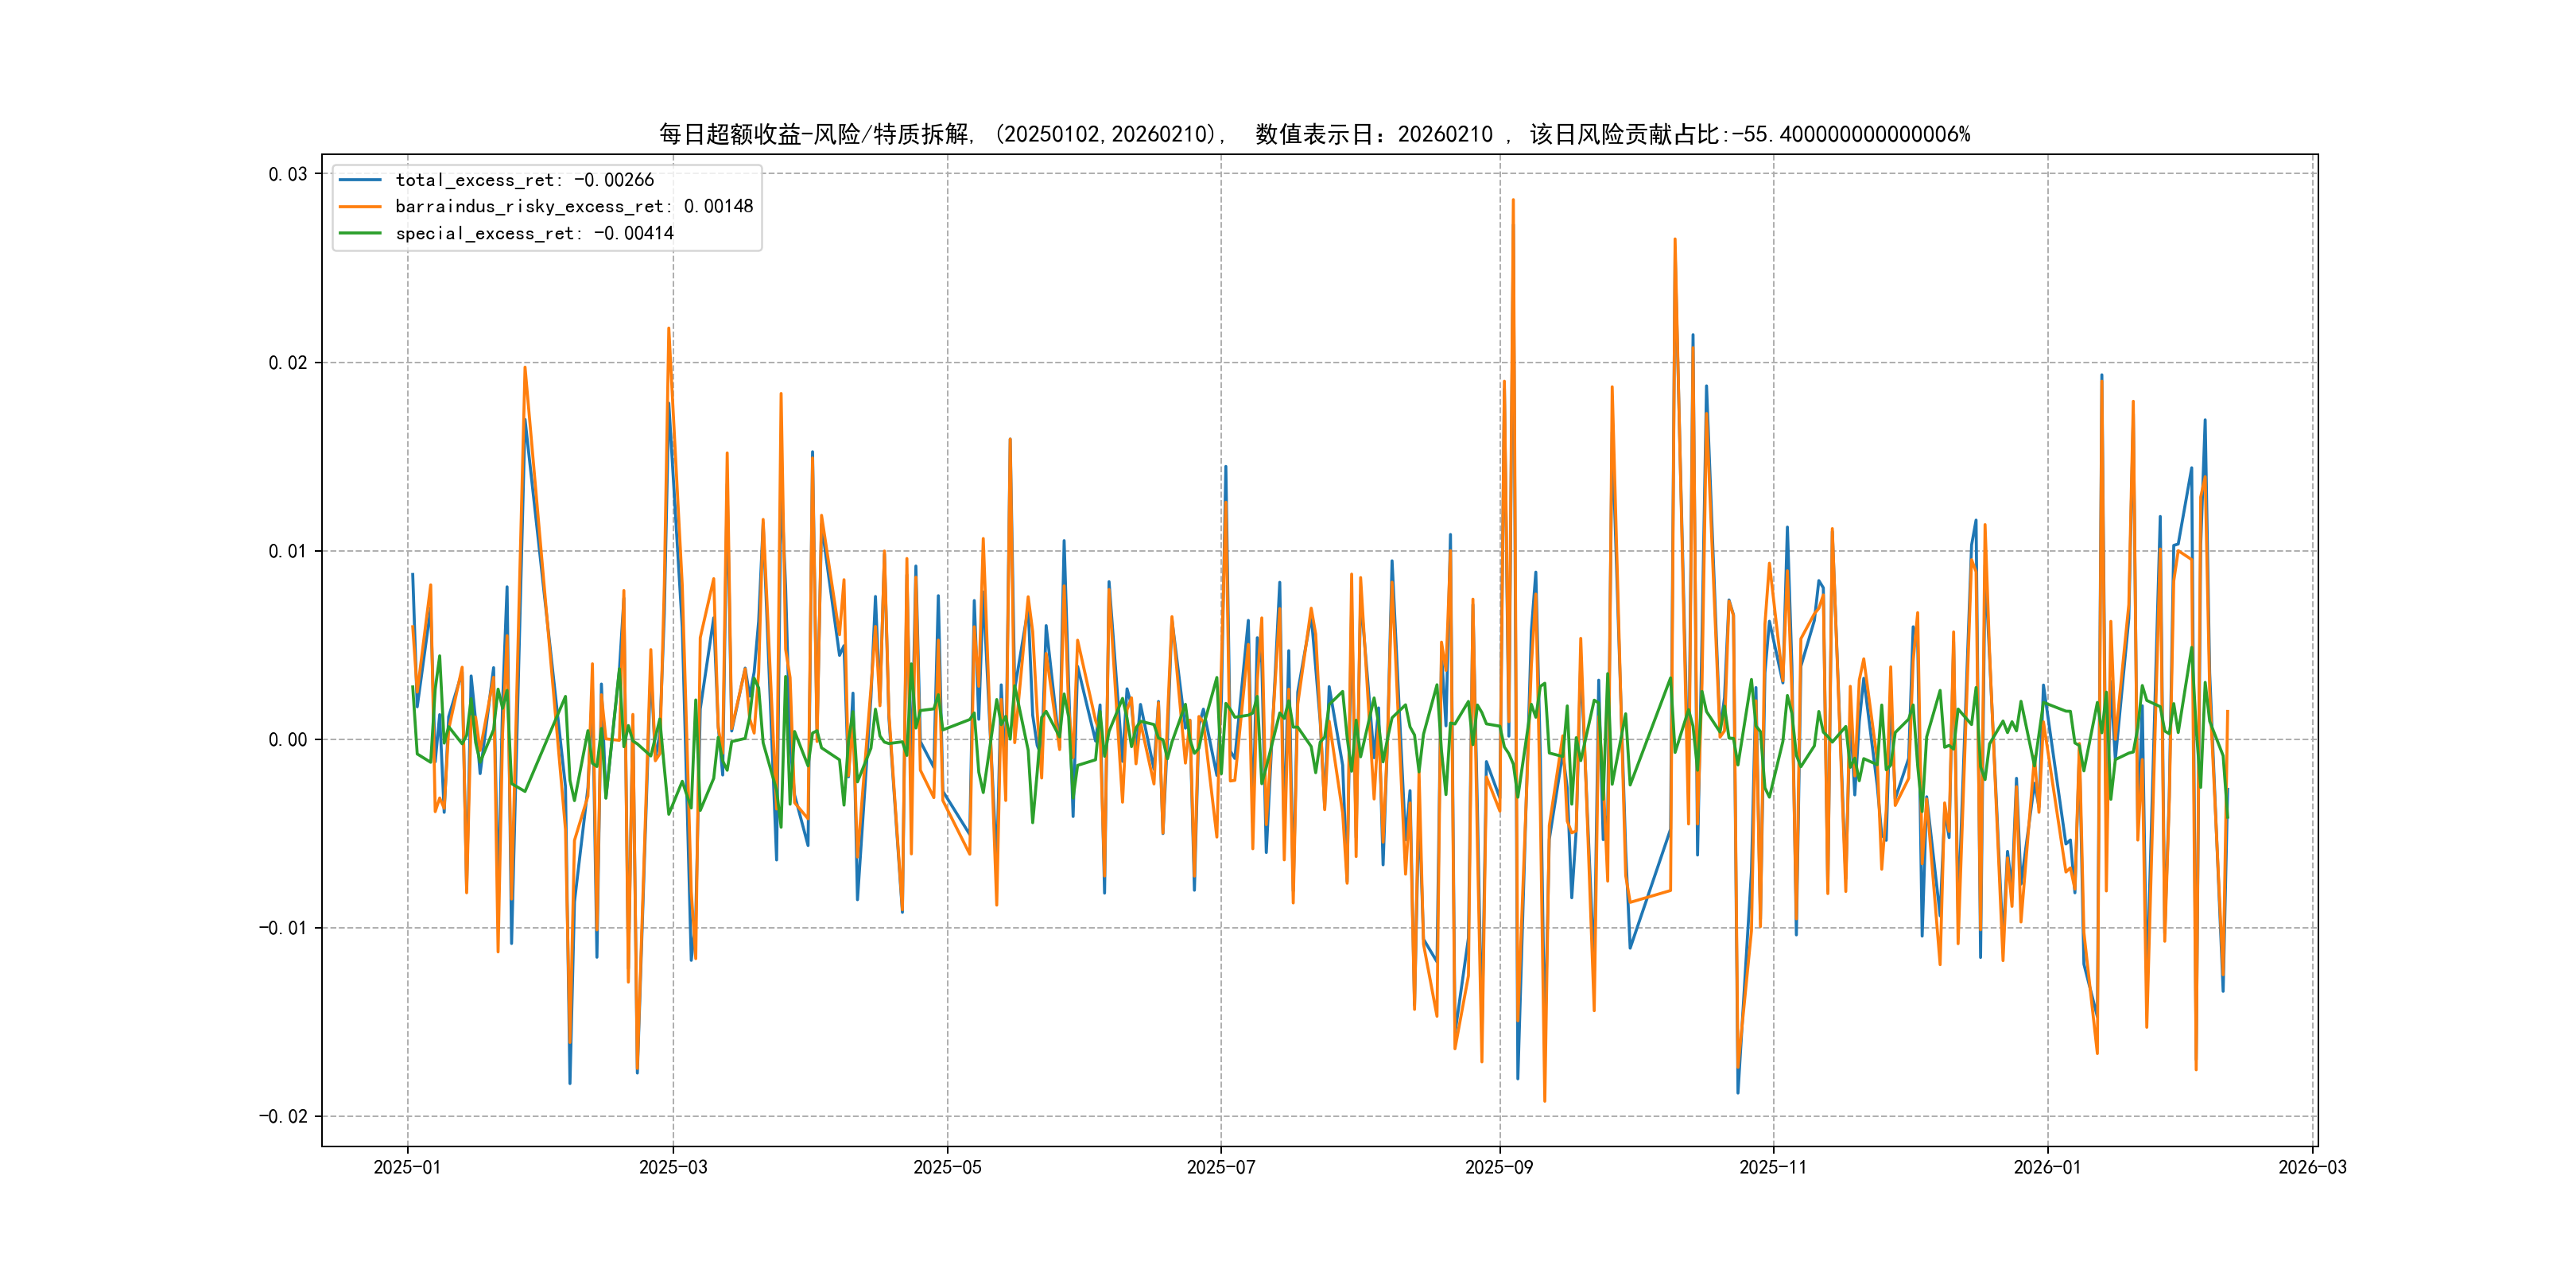Viewport: 2576px width, 1288px height.
Task: Click the 2025-07 x-axis tick label
Action: [x=1221, y=1167]
